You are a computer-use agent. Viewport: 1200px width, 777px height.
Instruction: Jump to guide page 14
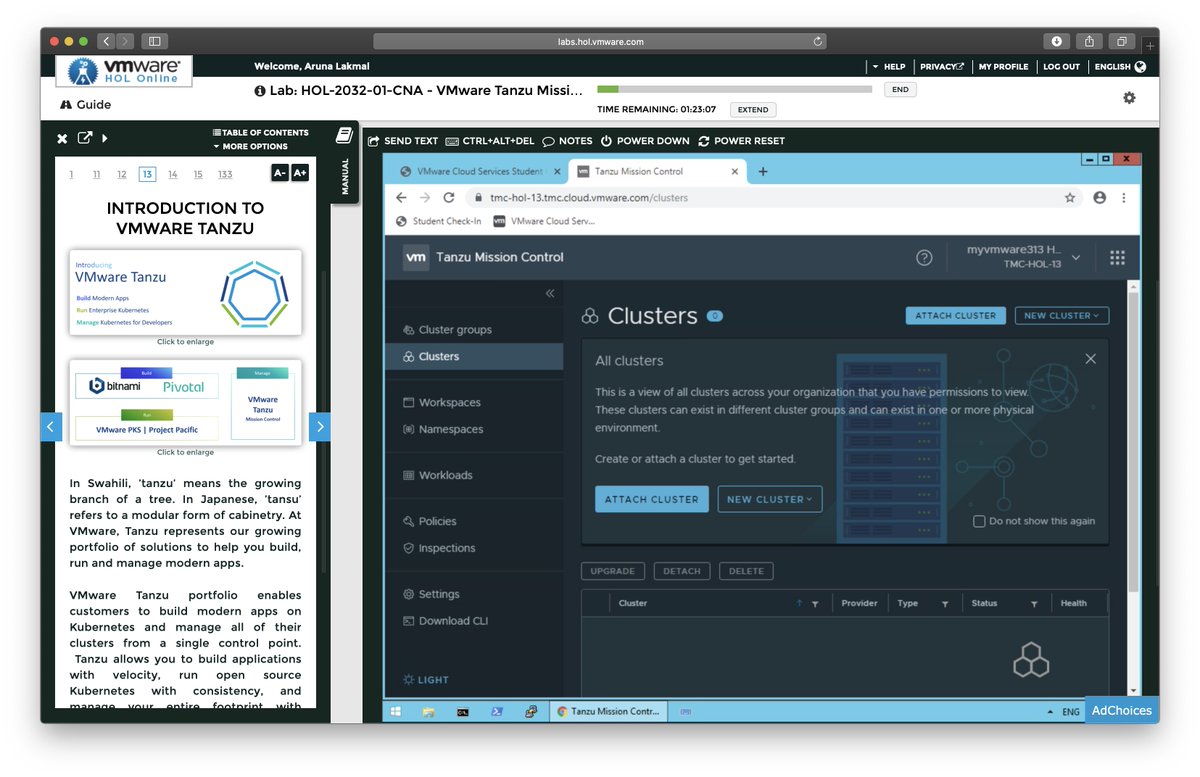(172, 174)
